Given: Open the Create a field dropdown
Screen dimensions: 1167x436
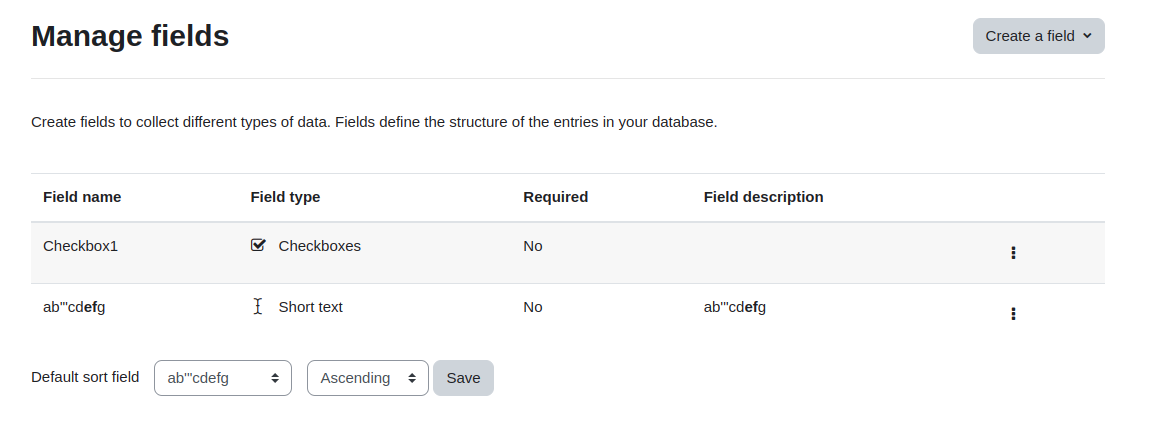Looking at the screenshot, I should [1038, 36].
